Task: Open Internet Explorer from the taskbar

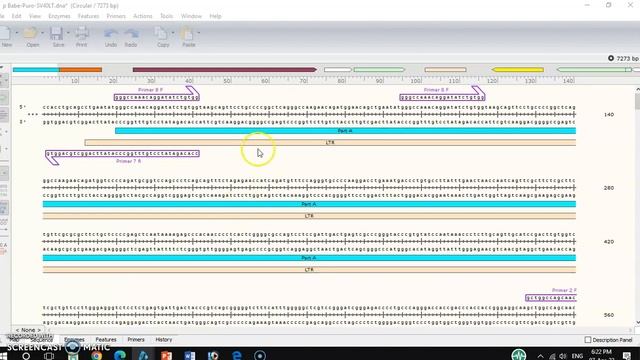Action: [236, 356]
